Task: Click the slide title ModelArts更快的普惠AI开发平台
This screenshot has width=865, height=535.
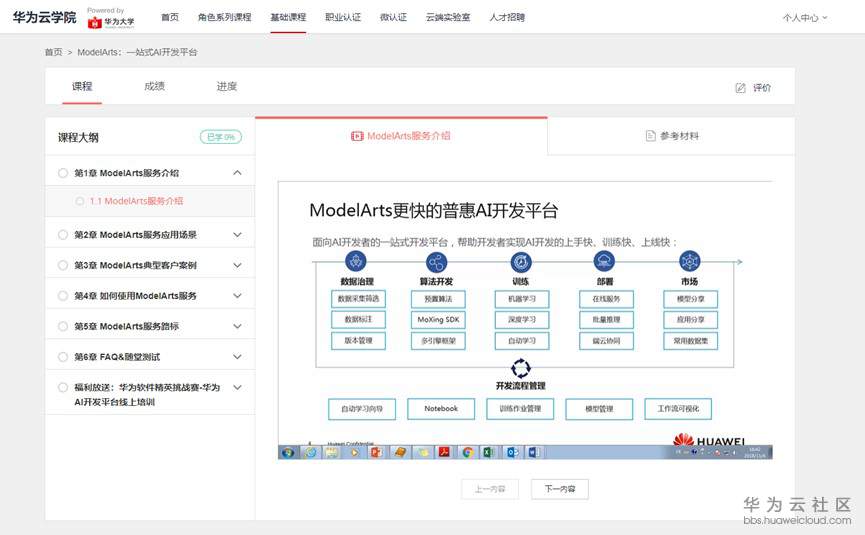Action: click(434, 210)
